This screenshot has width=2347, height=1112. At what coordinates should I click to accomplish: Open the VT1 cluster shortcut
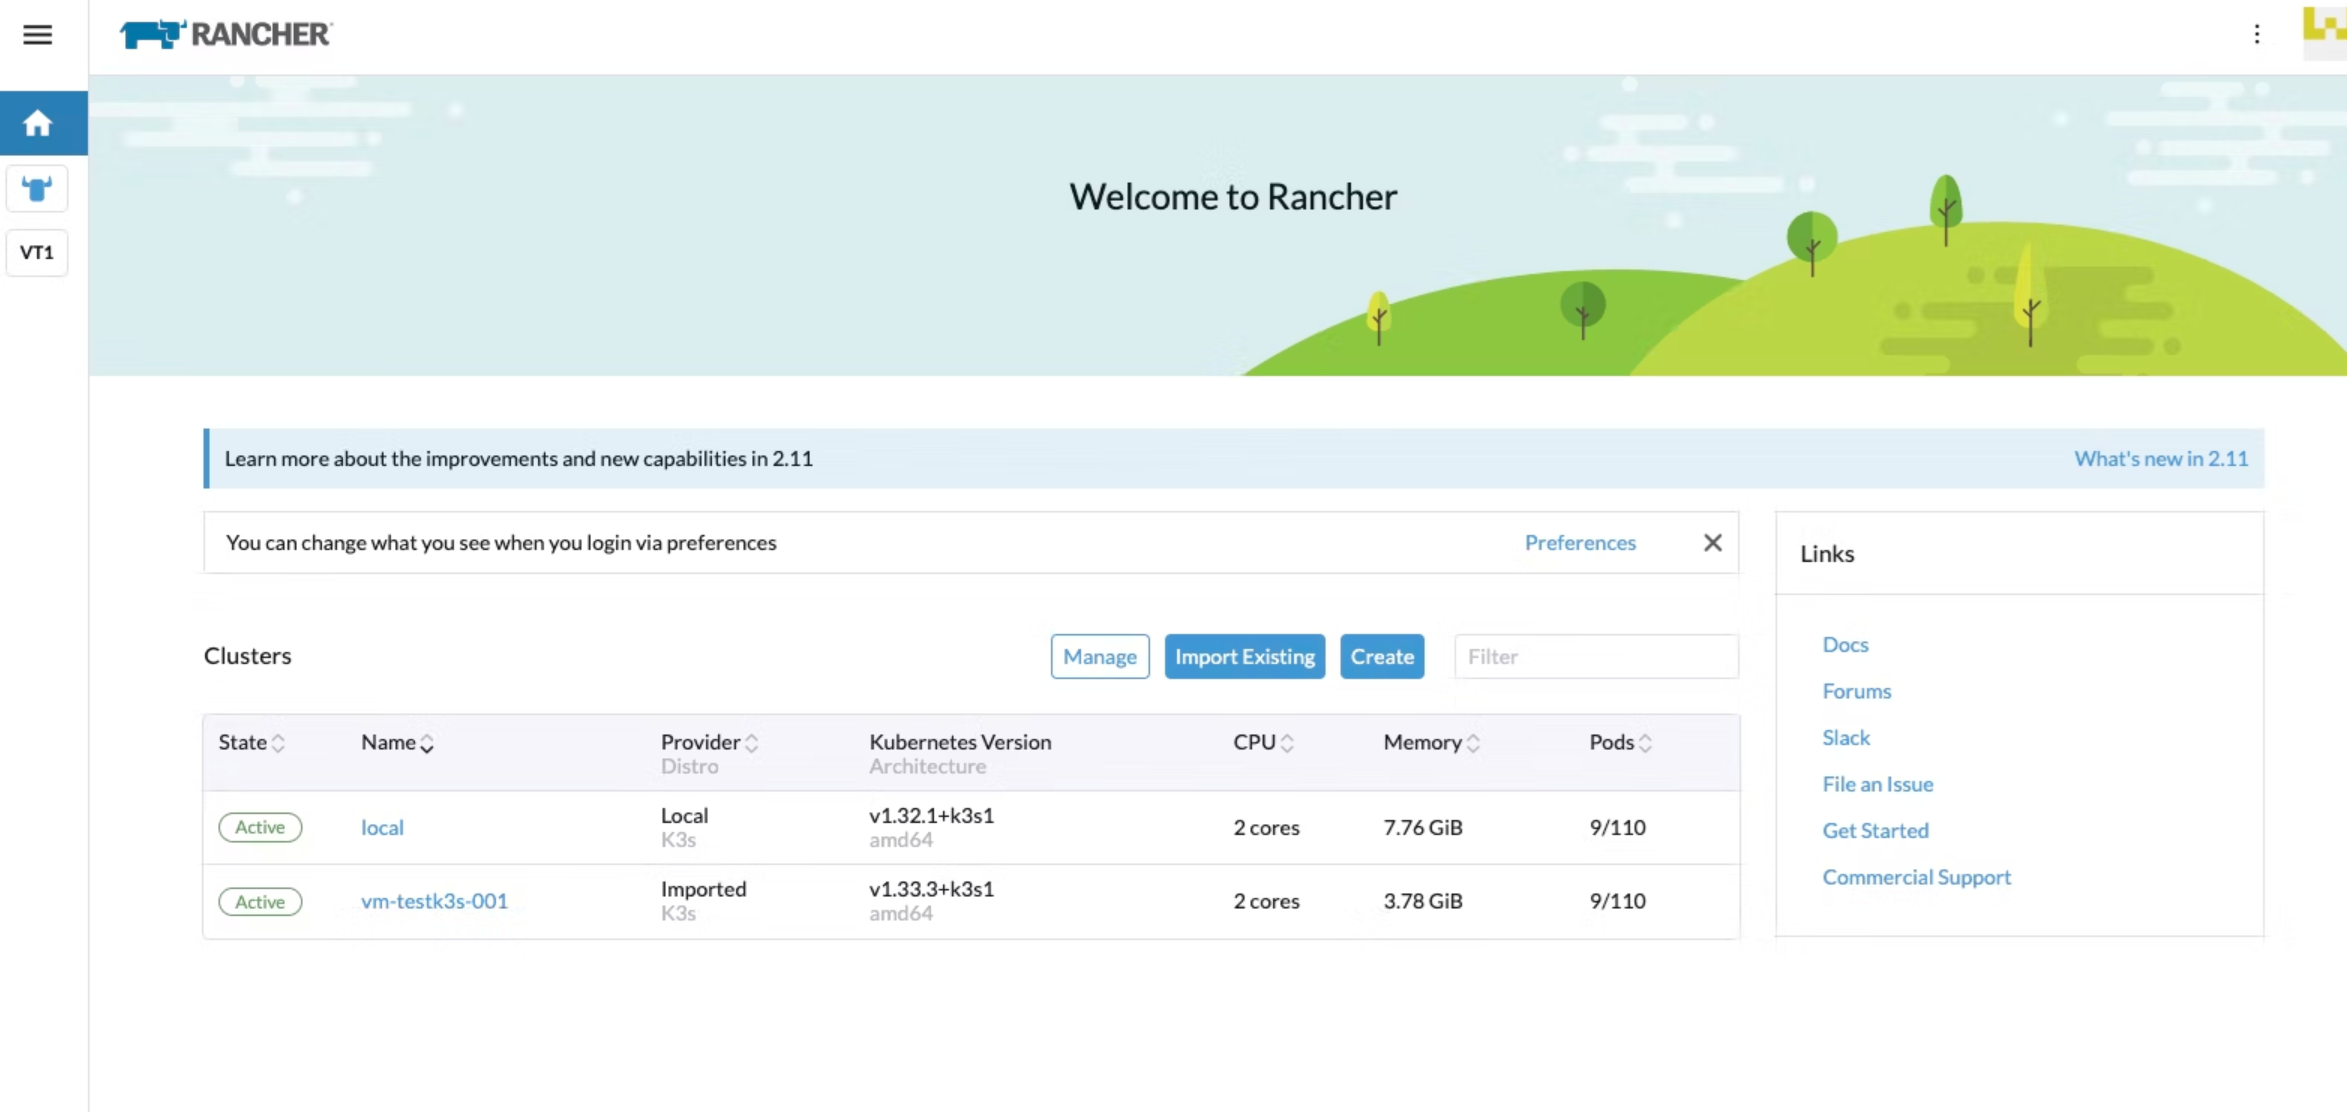(37, 252)
